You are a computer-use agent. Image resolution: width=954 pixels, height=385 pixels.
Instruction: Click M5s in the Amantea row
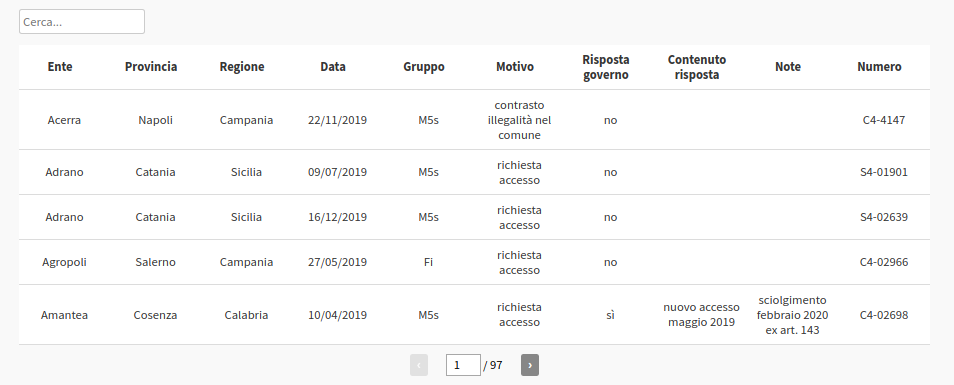pyautogui.click(x=428, y=315)
